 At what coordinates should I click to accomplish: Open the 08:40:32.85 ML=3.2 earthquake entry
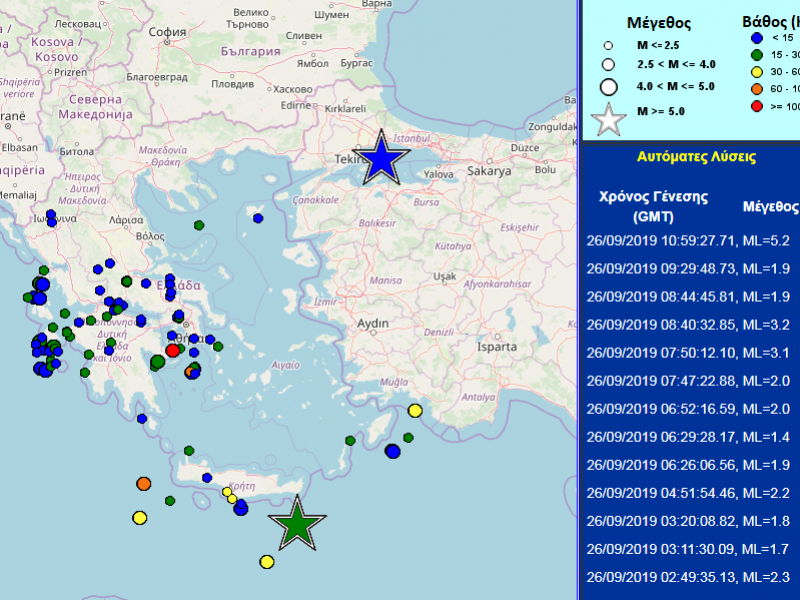(688, 324)
